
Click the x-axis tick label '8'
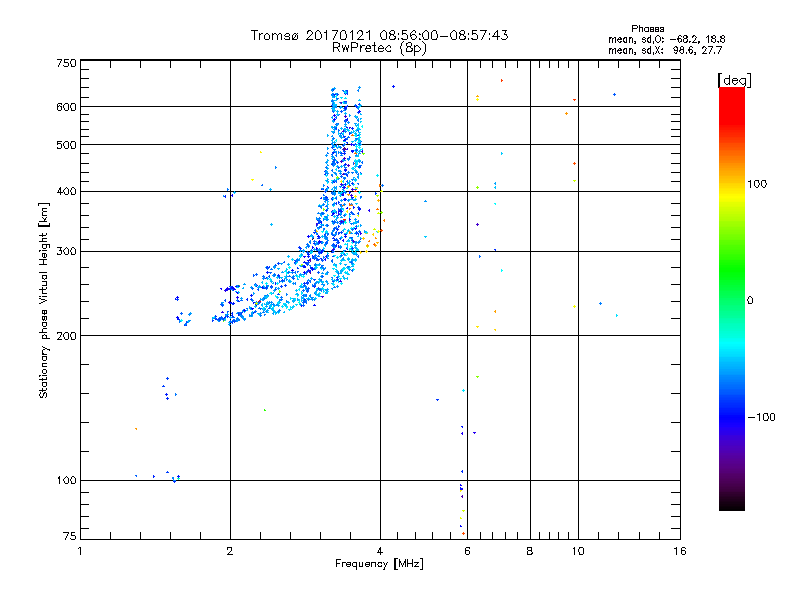pos(530,551)
